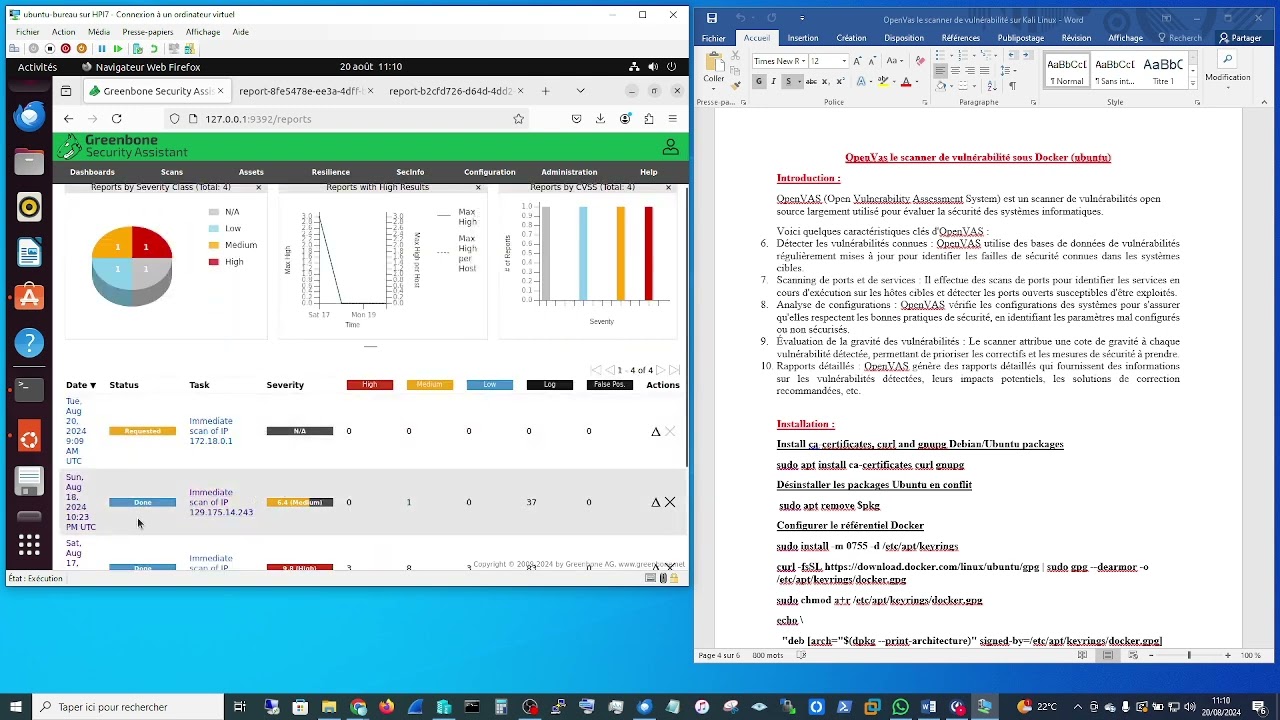Image resolution: width=1280 pixels, height=720 pixels.
Task: Open the Police font dialog launcher
Action: point(926,102)
